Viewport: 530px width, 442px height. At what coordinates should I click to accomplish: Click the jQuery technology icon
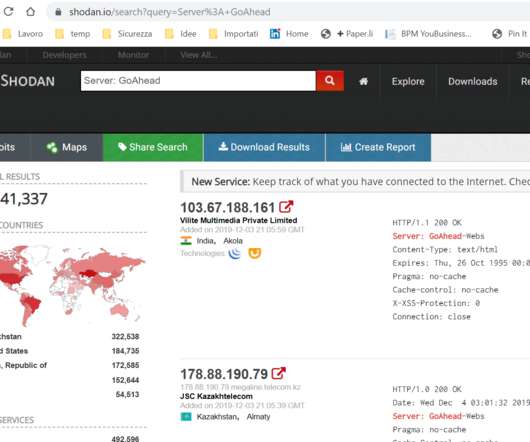click(x=235, y=253)
